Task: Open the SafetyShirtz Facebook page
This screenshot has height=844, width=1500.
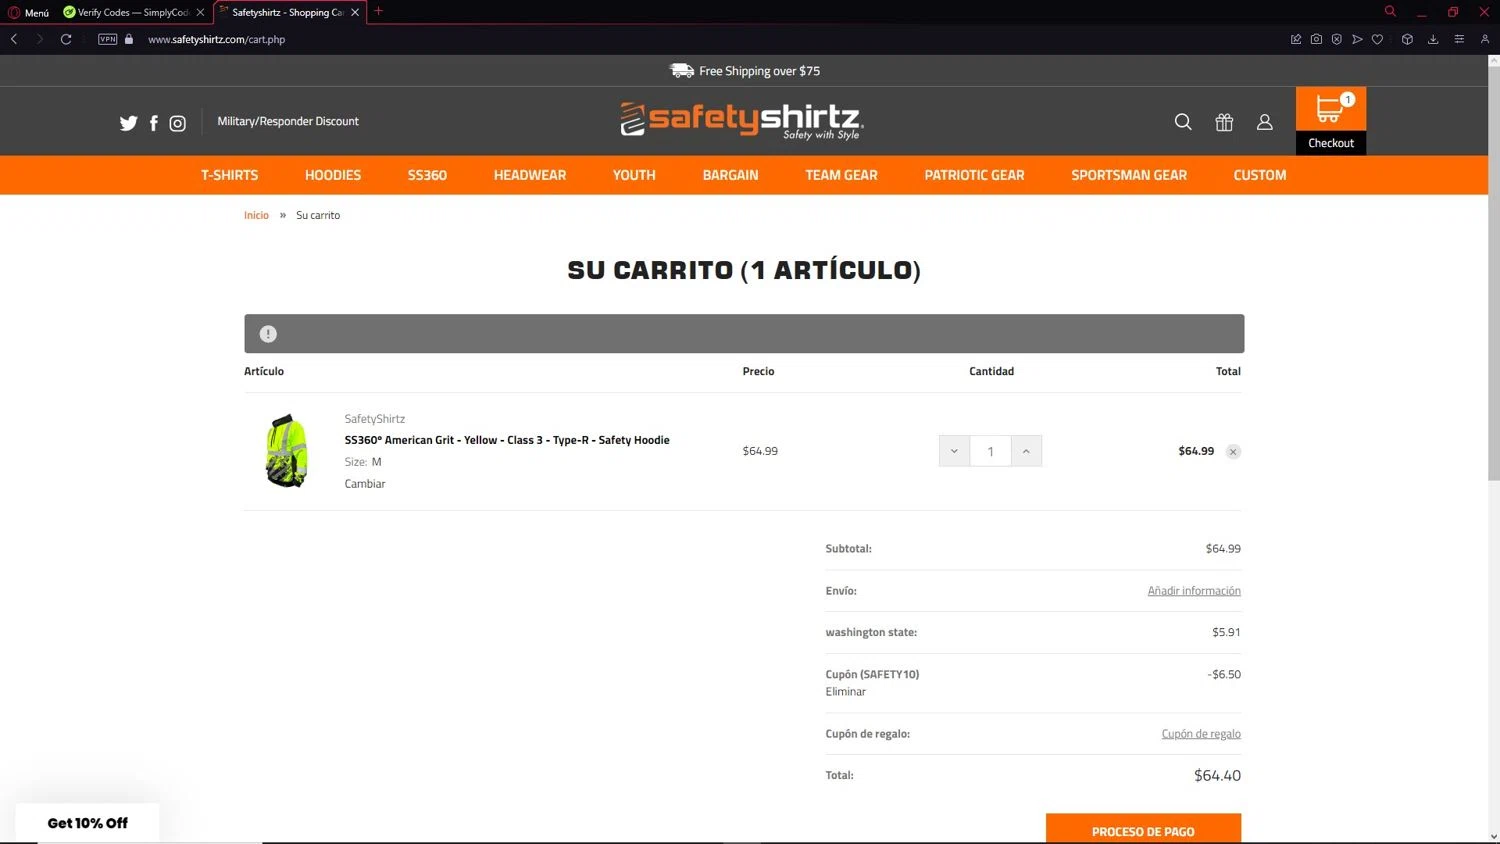Action: (153, 123)
